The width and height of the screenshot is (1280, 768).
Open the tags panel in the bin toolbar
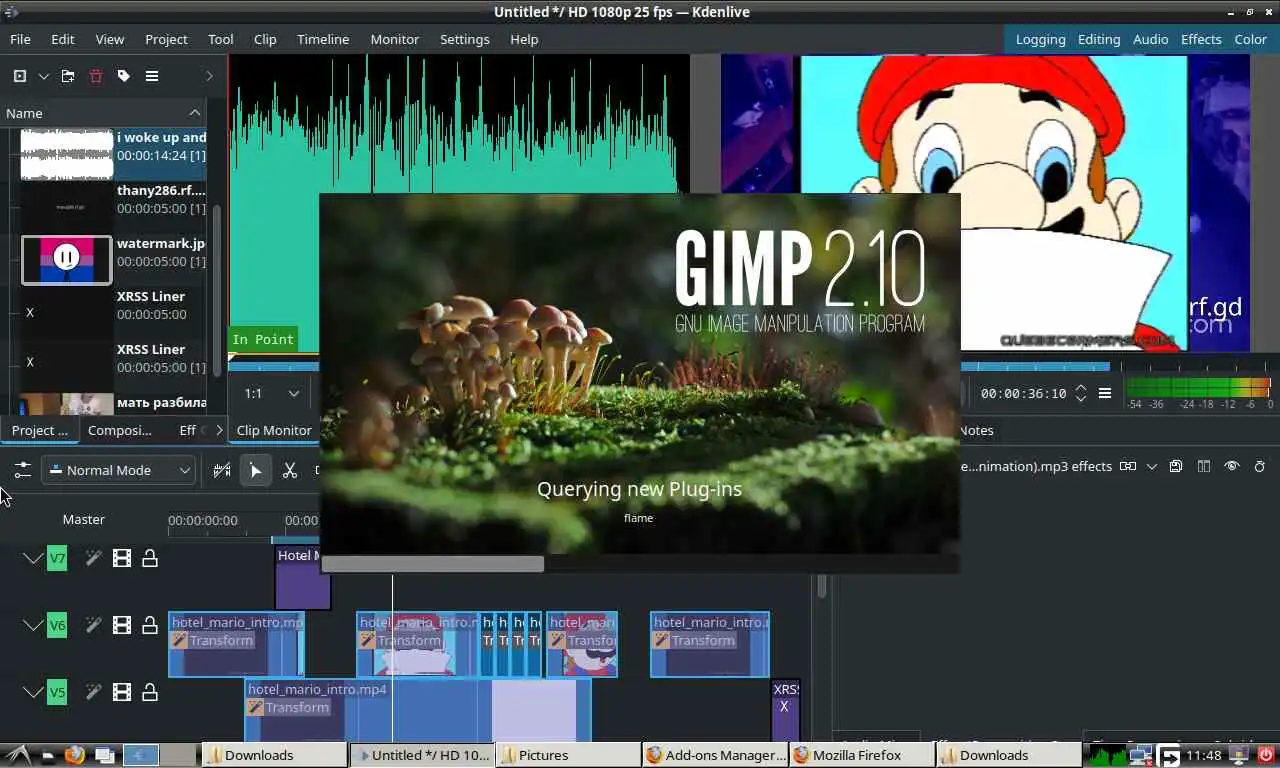tap(124, 76)
